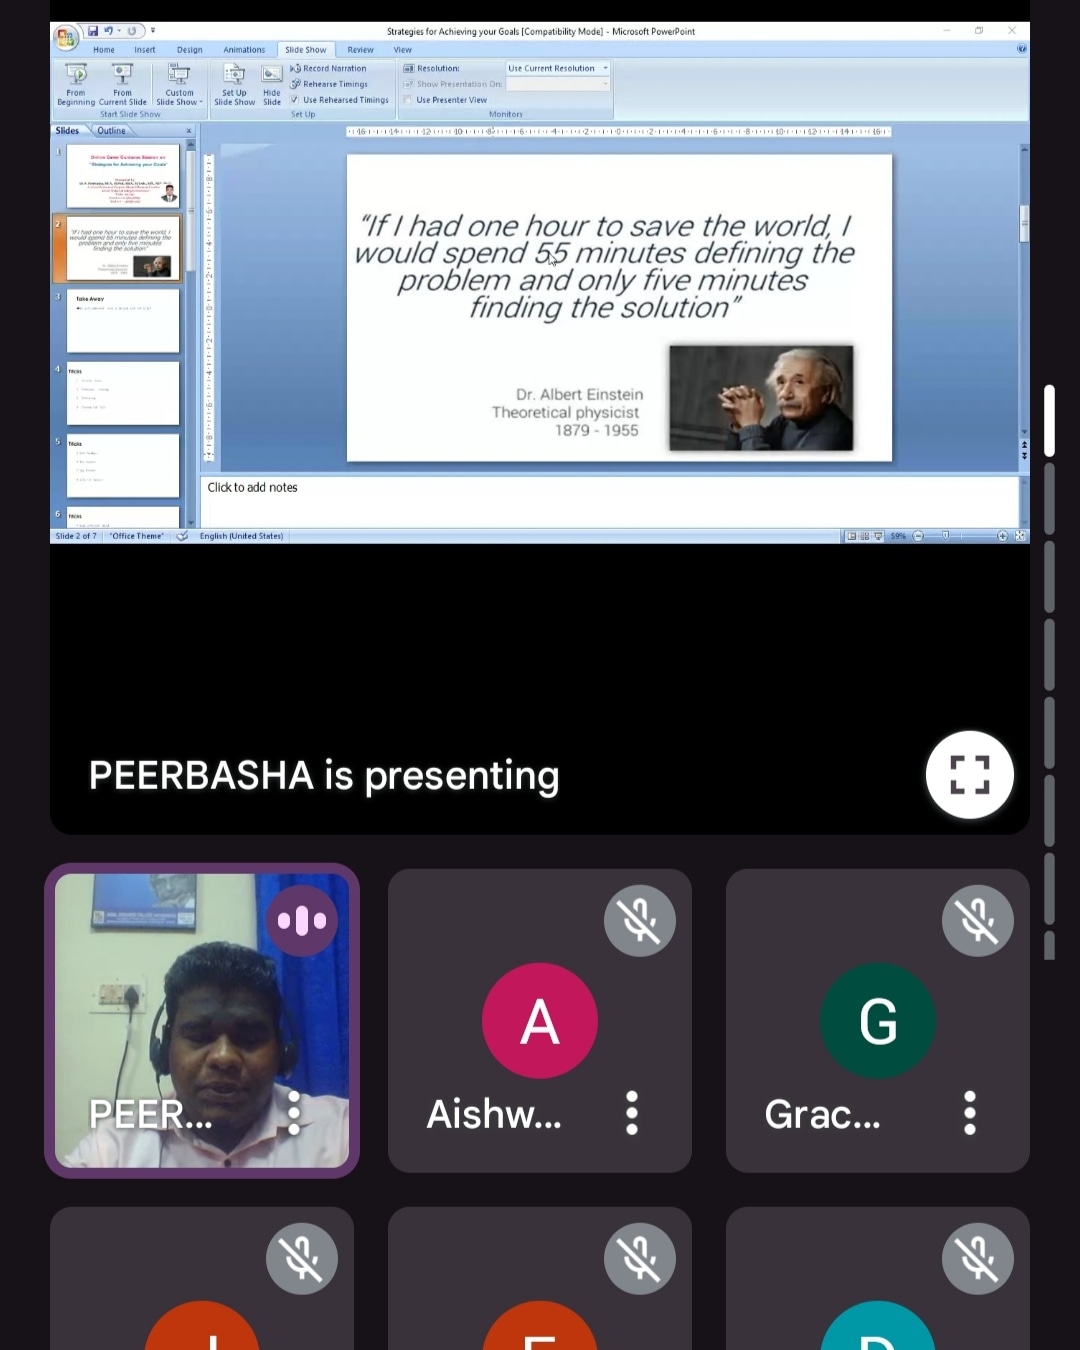The width and height of the screenshot is (1080, 1350).
Task: Open Use Current Resolution dropdown
Action: [558, 69]
